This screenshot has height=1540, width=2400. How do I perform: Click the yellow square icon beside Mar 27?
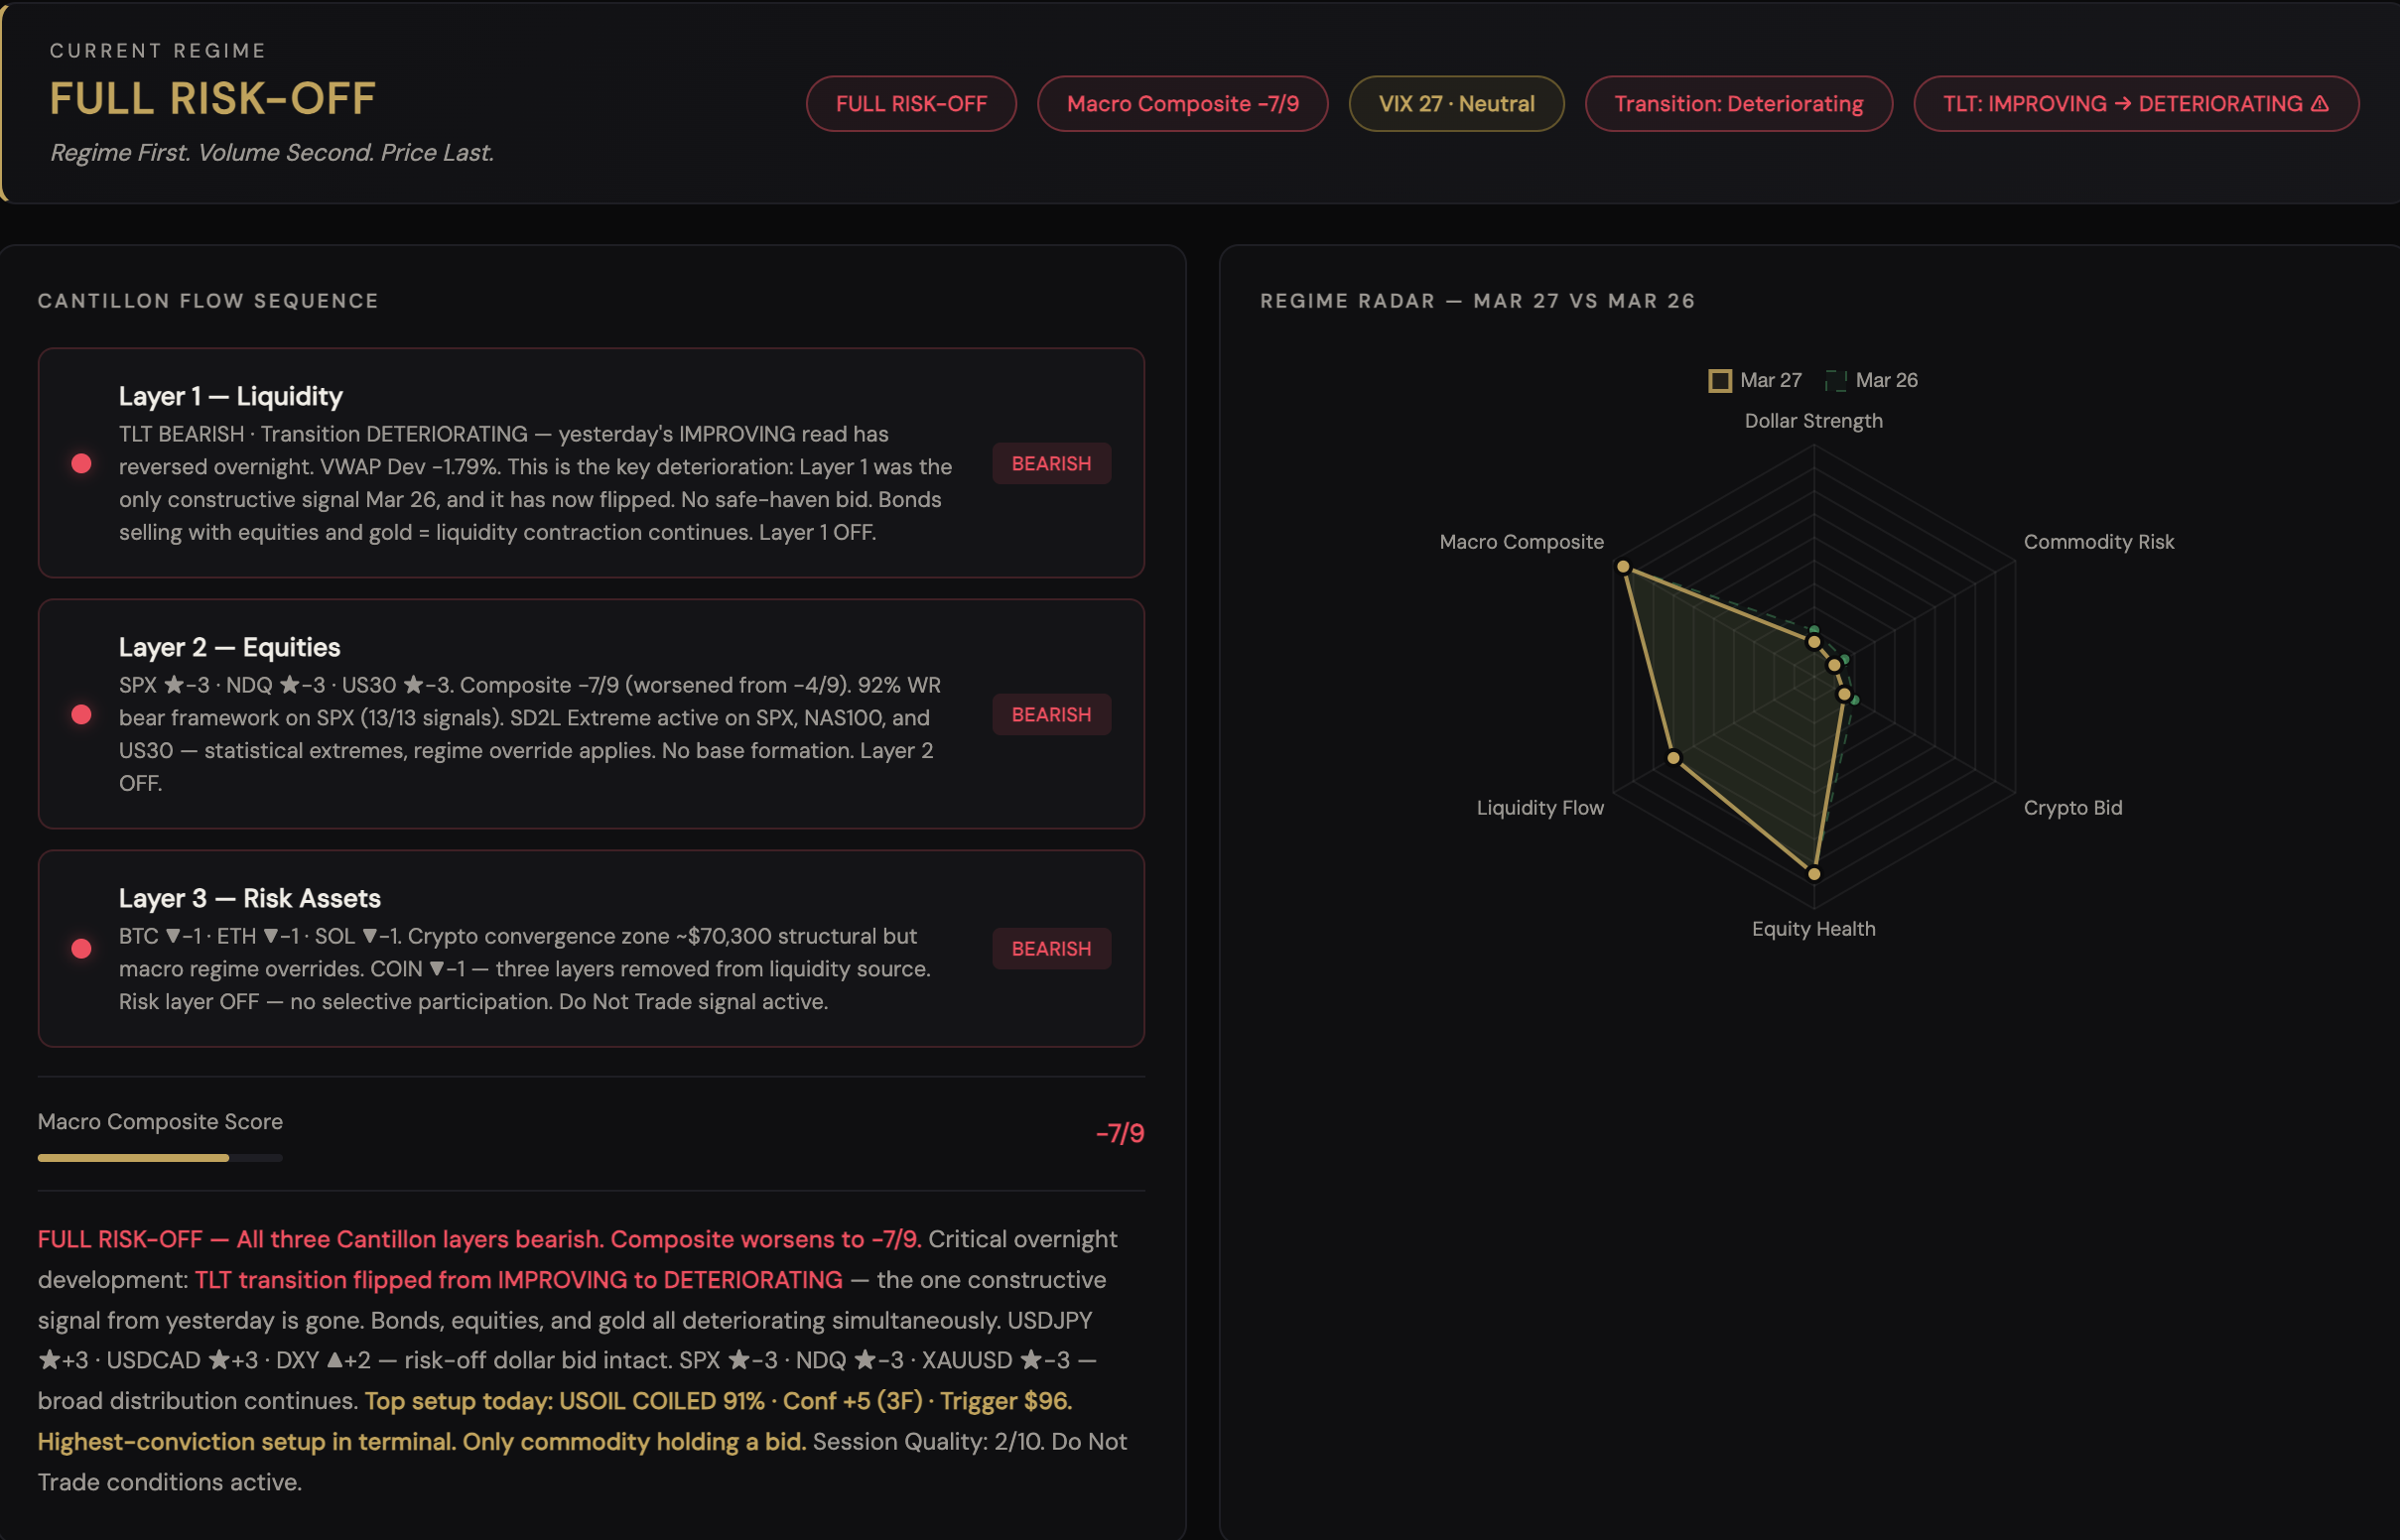pos(1721,380)
